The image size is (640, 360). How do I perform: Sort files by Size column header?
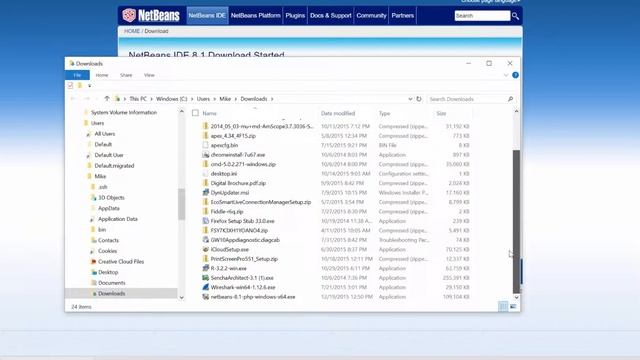(x=441, y=113)
